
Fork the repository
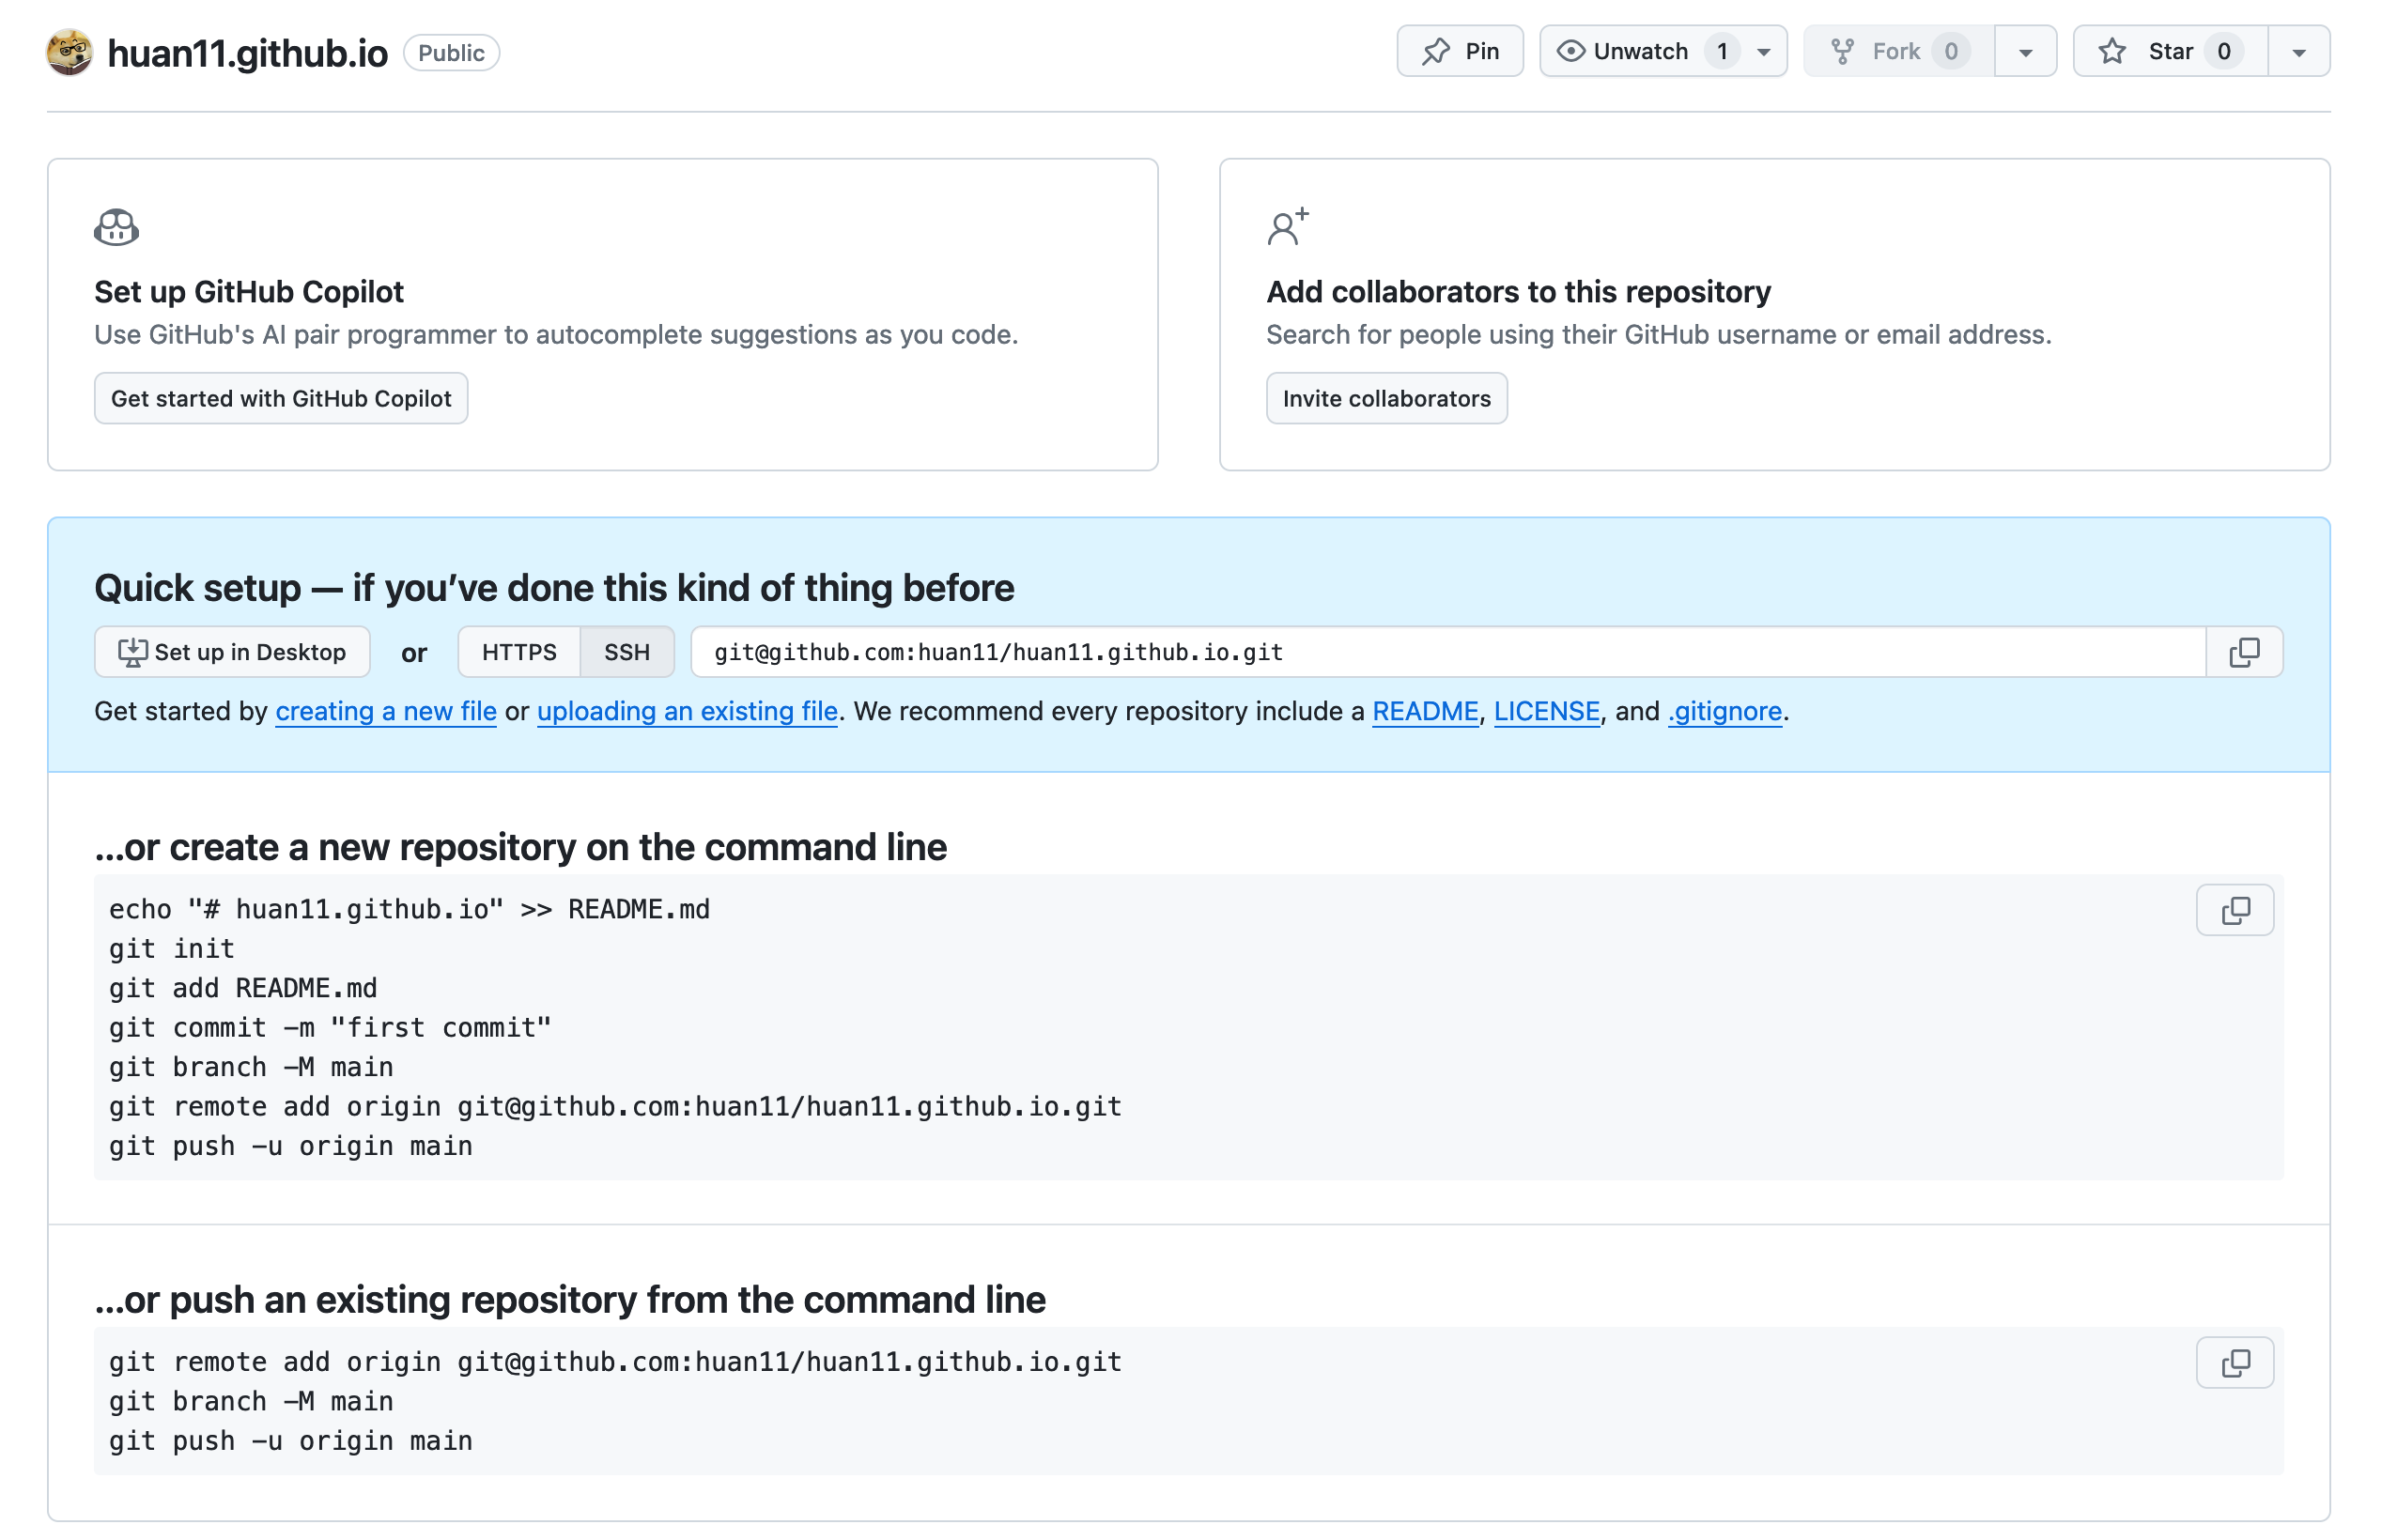(1898, 51)
